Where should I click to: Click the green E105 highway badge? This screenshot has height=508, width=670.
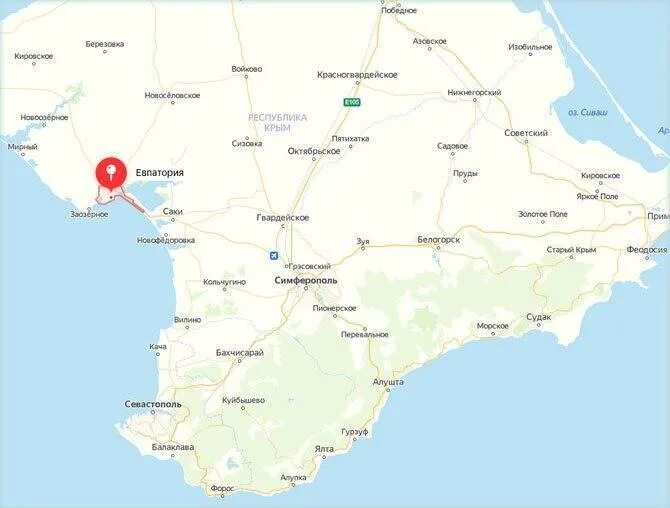tap(352, 102)
